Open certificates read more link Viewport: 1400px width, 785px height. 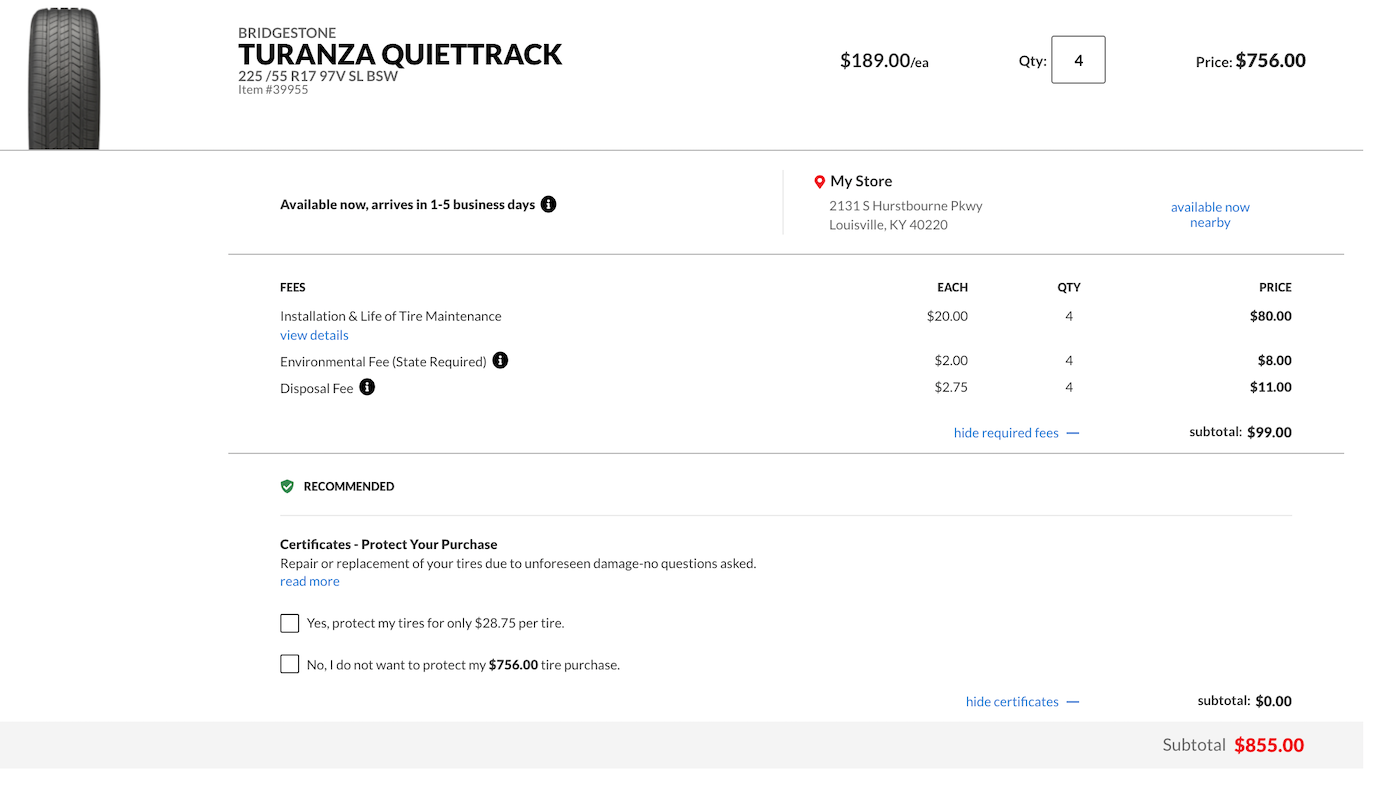click(310, 581)
